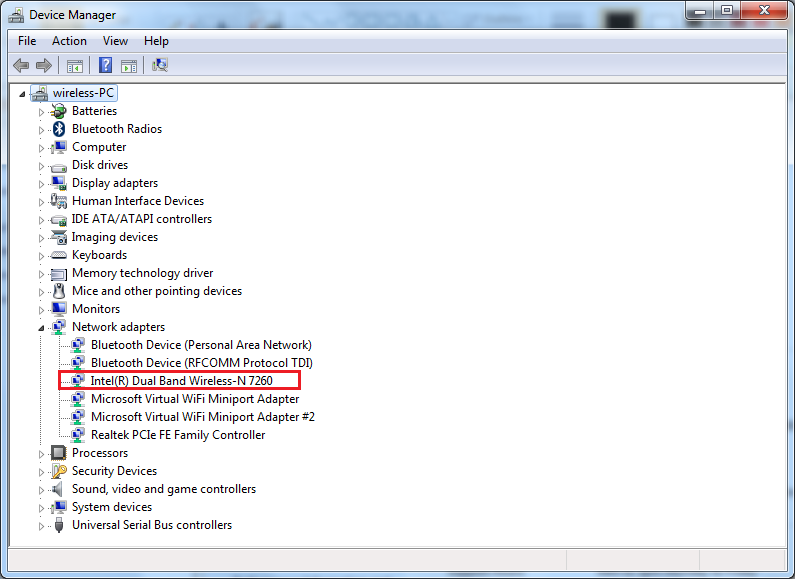
Task: Select the Human Interface Devices label
Action: click(138, 201)
